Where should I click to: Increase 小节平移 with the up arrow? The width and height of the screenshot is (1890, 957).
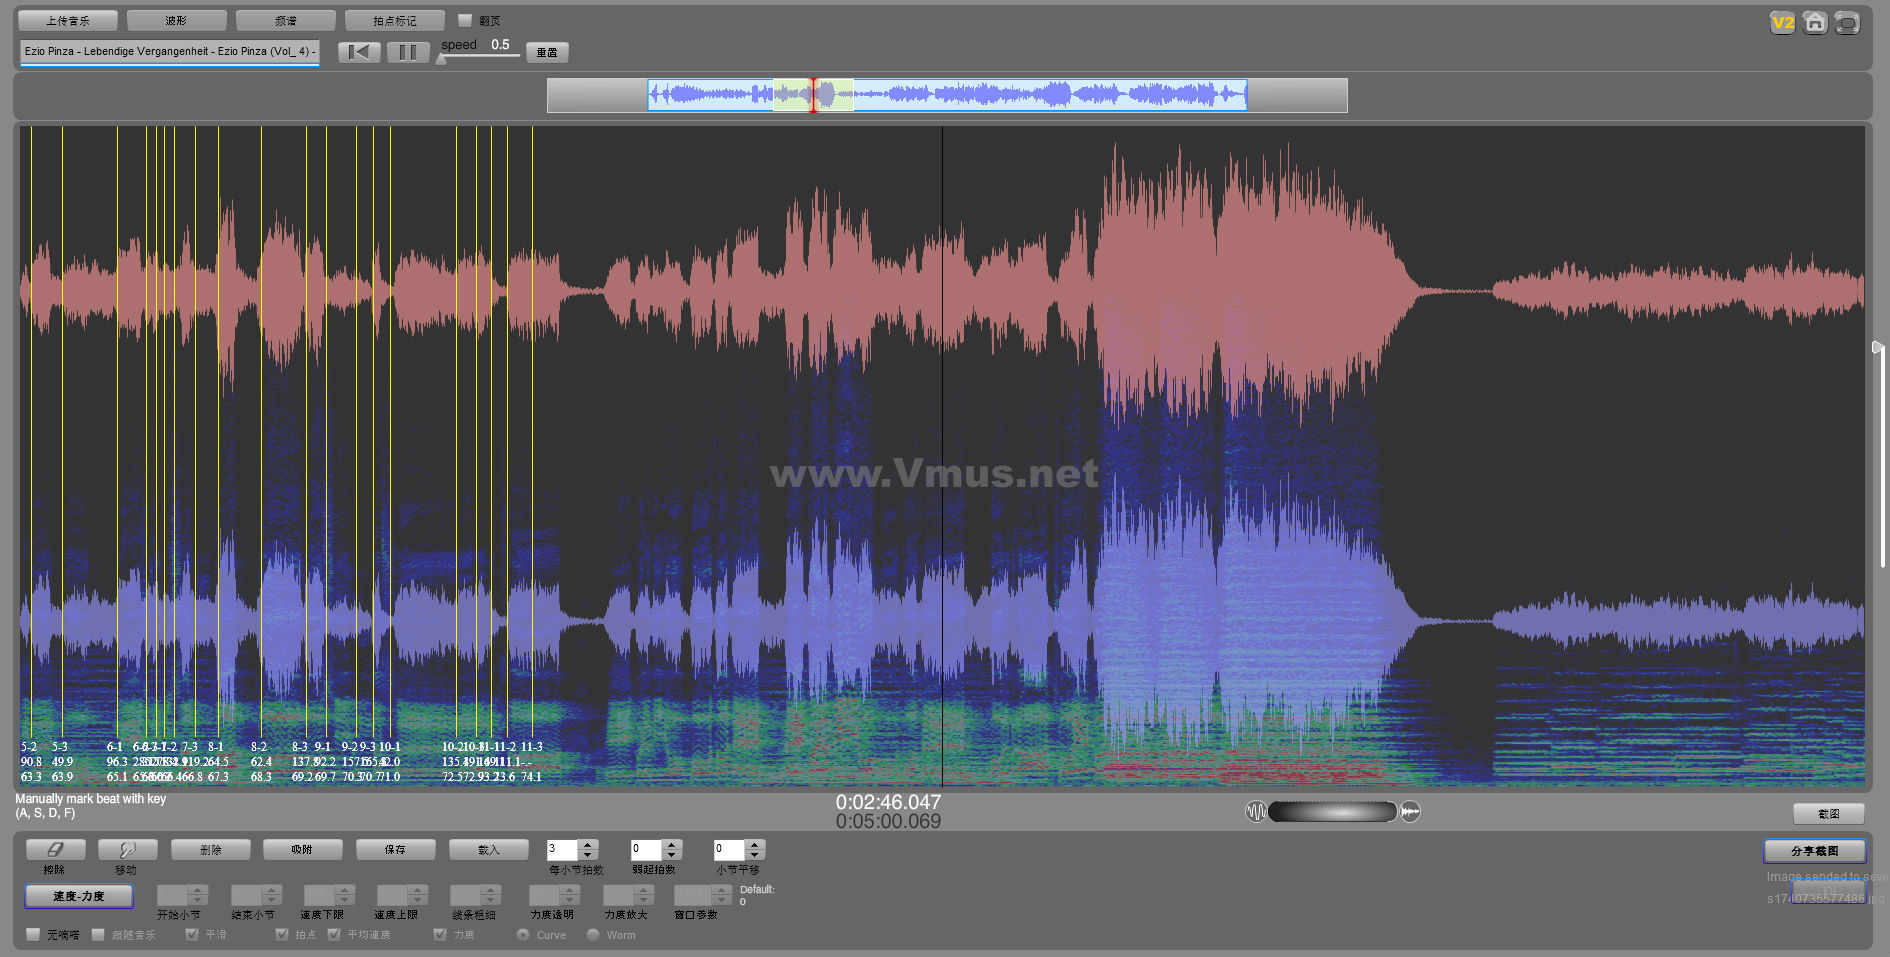755,845
